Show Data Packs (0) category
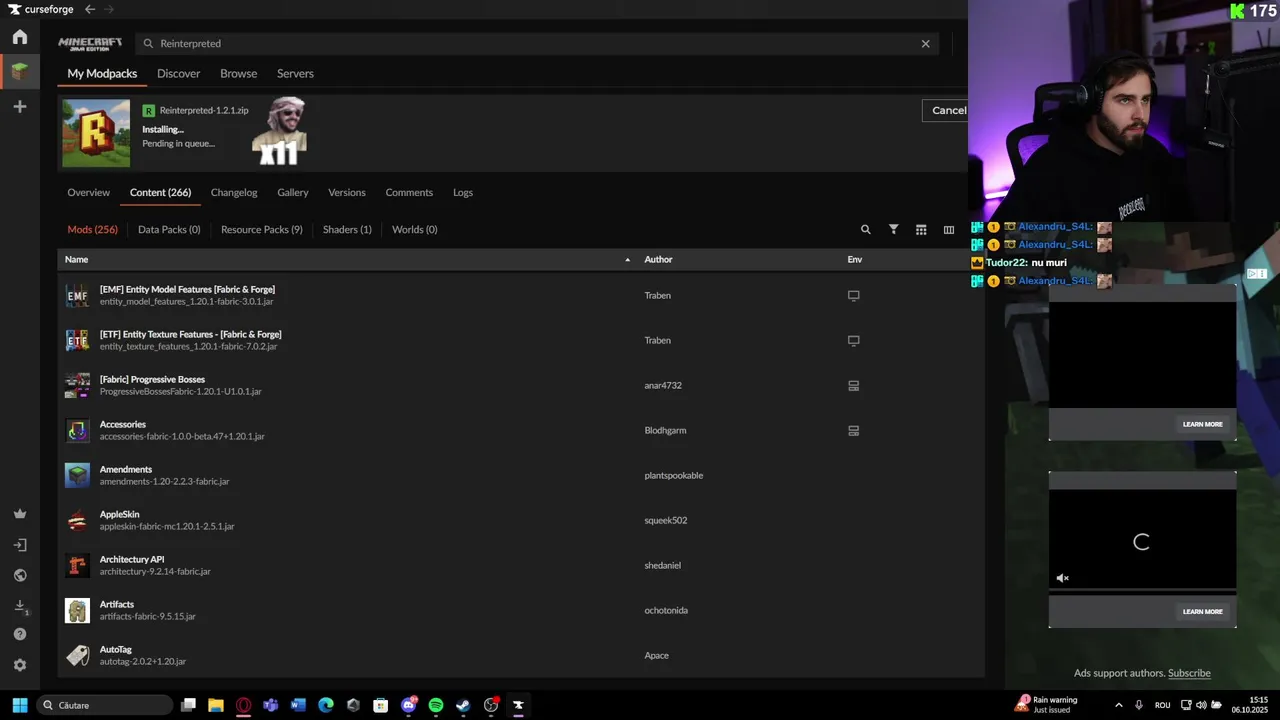 pyautogui.click(x=169, y=230)
